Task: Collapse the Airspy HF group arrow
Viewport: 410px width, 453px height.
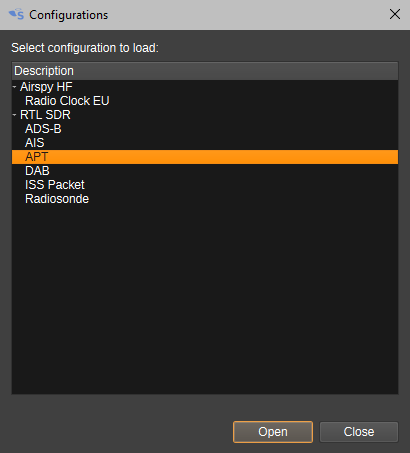Action: (15, 87)
